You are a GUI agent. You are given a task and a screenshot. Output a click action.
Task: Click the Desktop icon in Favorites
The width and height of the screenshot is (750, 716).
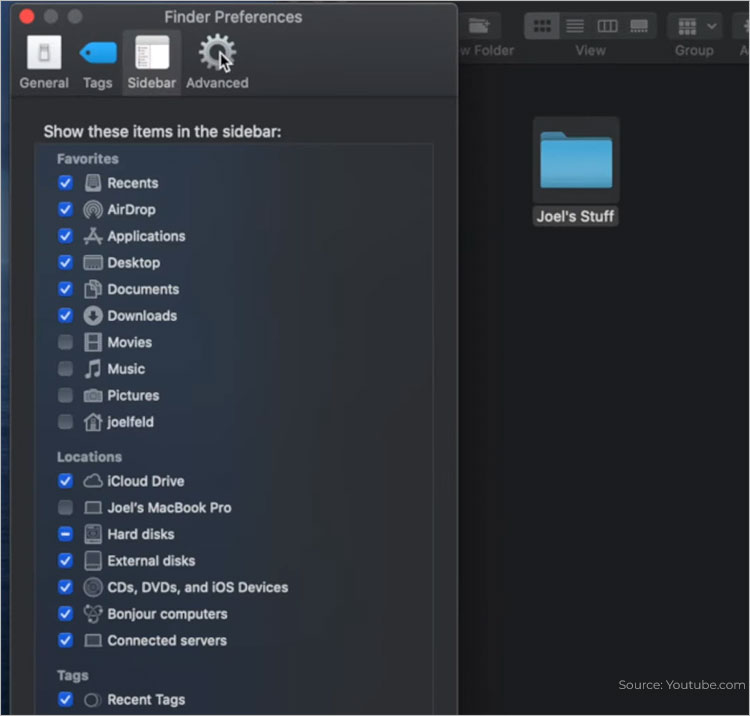93,263
